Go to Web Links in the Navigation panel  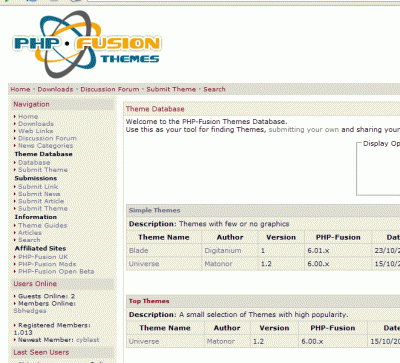(36, 131)
